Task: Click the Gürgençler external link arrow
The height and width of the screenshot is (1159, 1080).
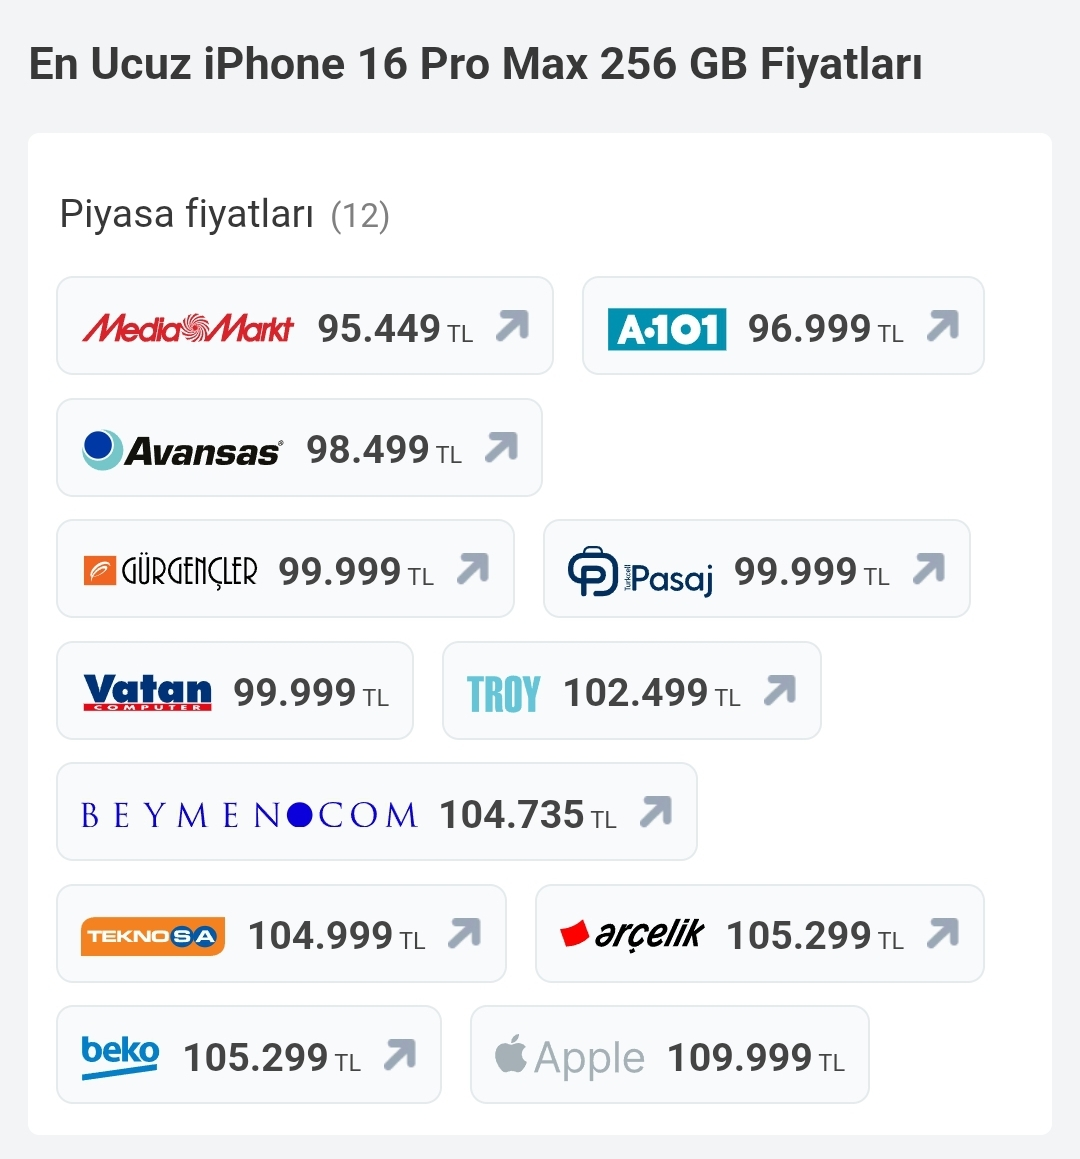Action: [x=473, y=568]
